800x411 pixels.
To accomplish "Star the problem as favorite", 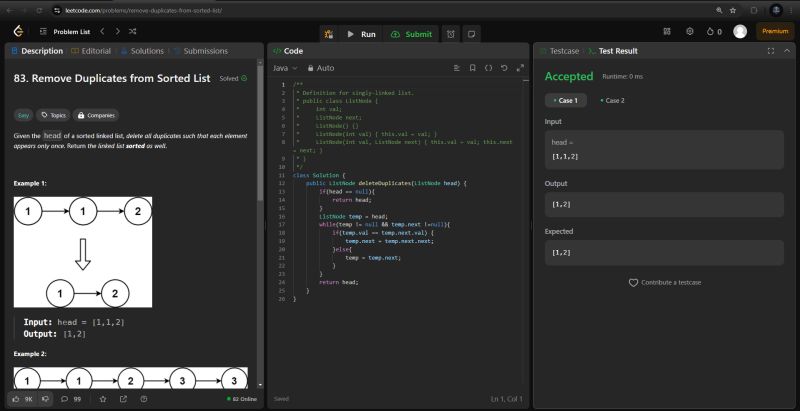I will [x=103, y=399].
